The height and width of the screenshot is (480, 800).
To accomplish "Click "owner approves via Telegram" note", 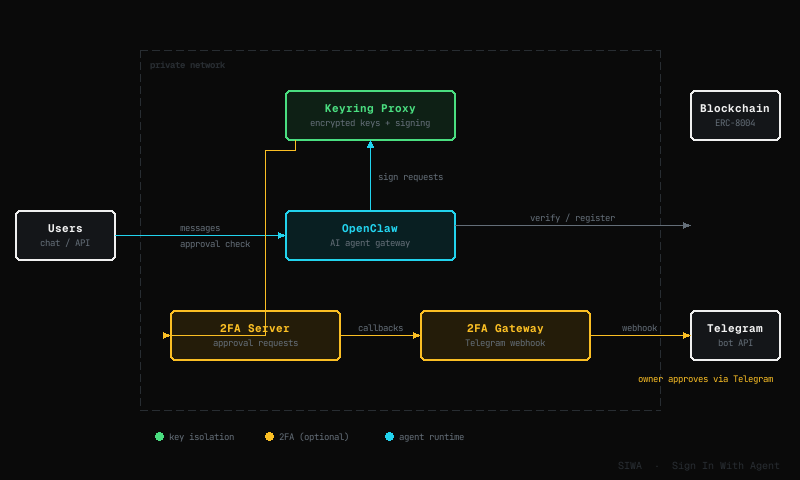I will pyautogui.click(x=705, y=379).
